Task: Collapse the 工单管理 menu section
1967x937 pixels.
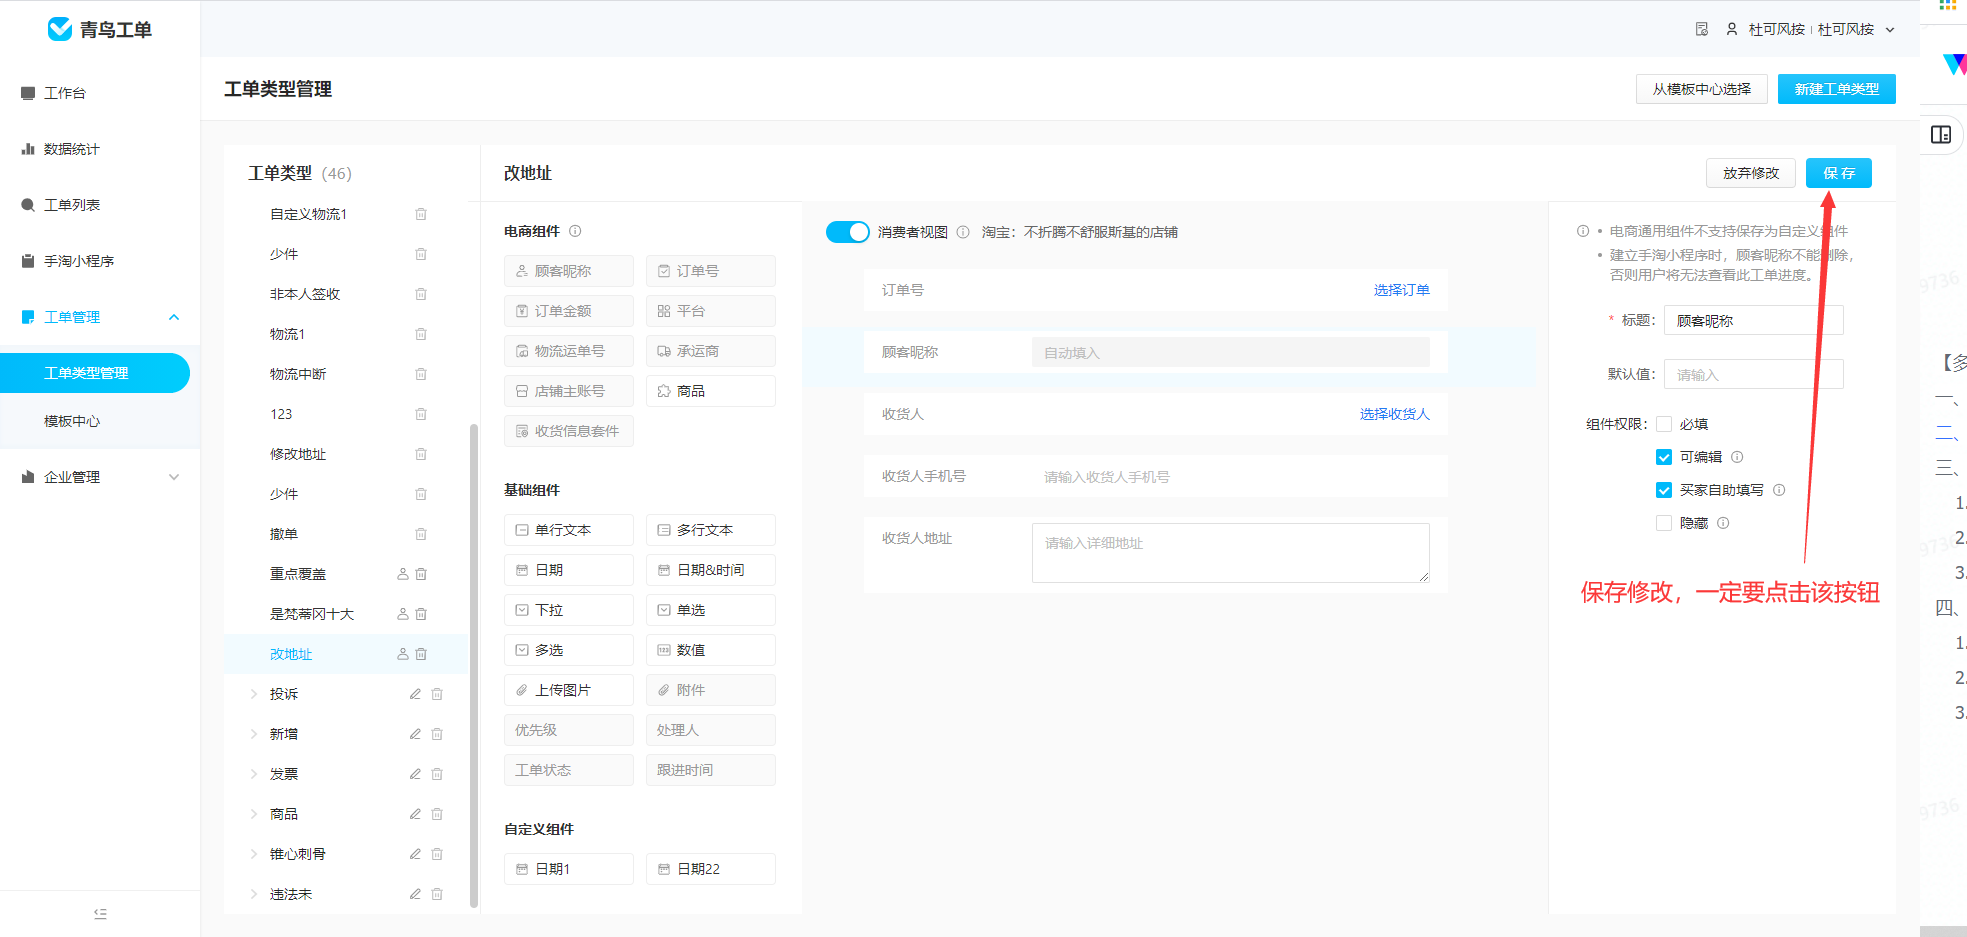Action: (174, 317)
